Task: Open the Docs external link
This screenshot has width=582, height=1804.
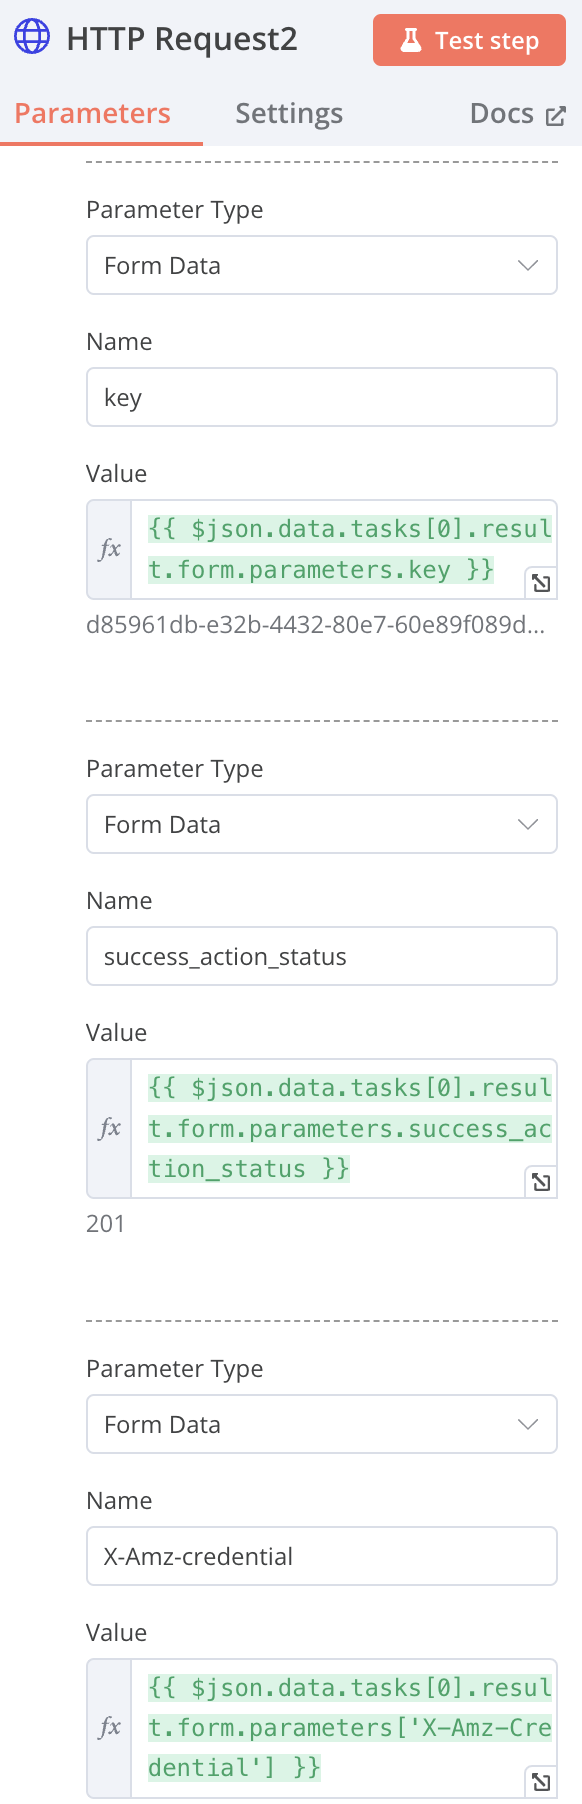Action: [518, 114]
